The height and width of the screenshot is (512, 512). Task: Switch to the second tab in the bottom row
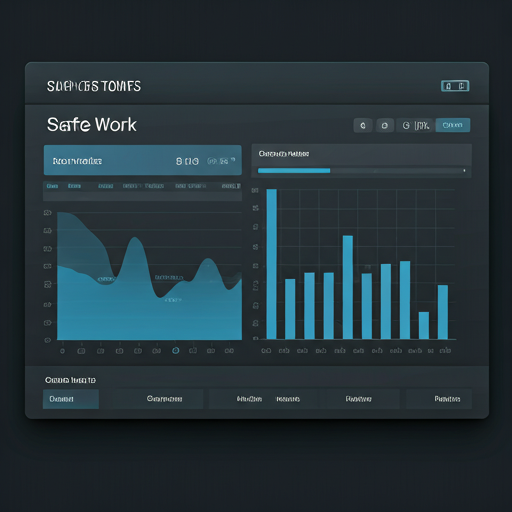point(158,399)
